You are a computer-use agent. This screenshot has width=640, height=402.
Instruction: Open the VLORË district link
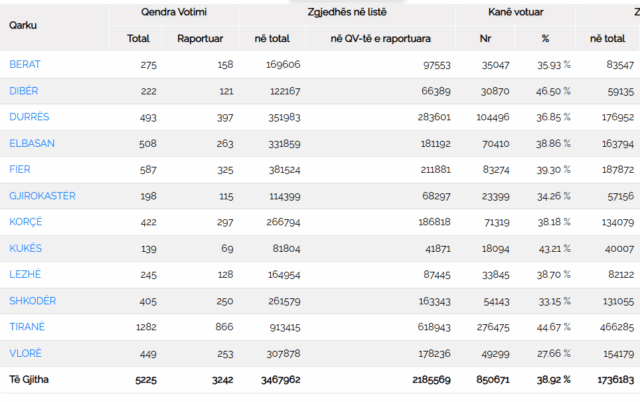25,353
